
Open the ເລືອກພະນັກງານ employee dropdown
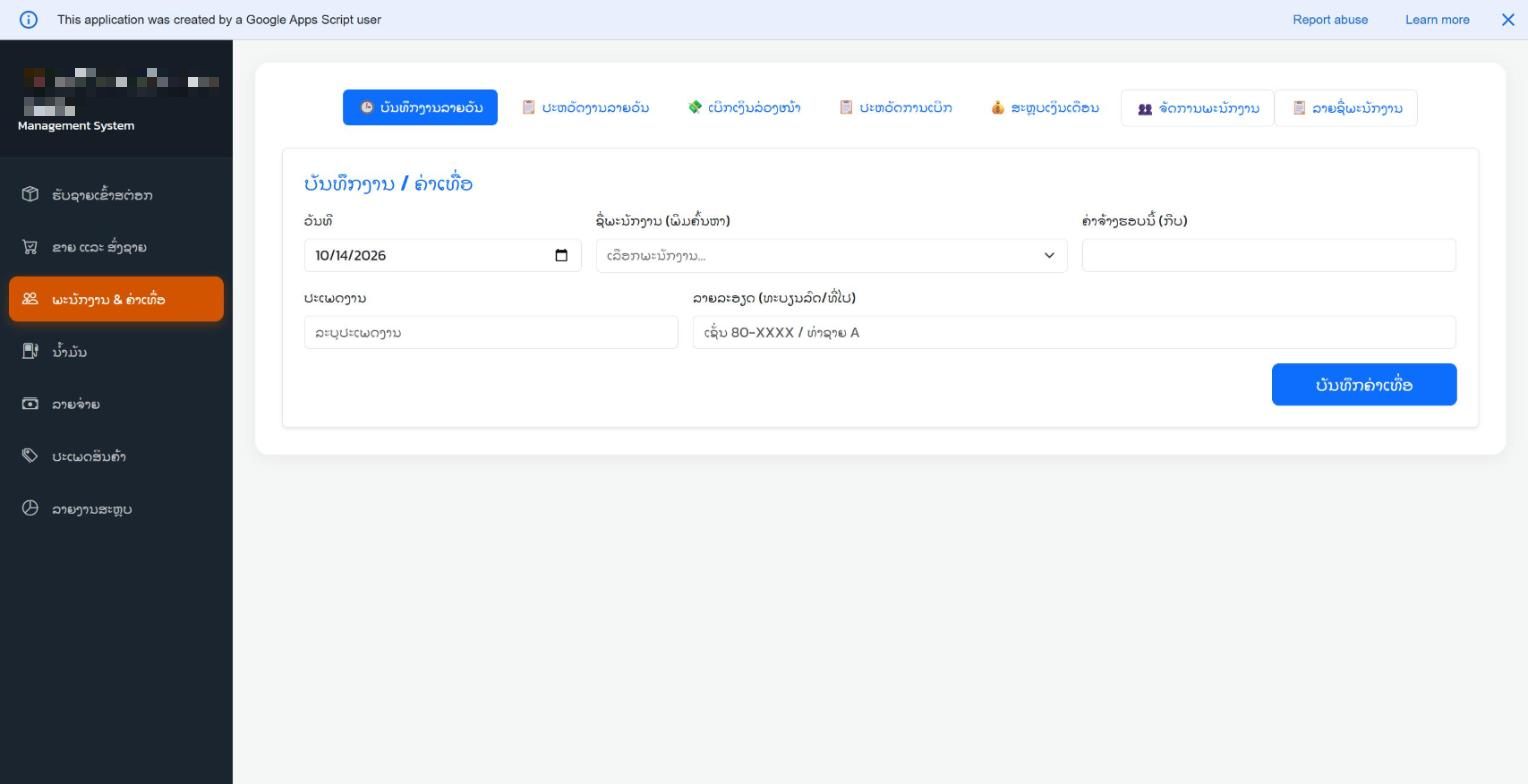point(831,255)
